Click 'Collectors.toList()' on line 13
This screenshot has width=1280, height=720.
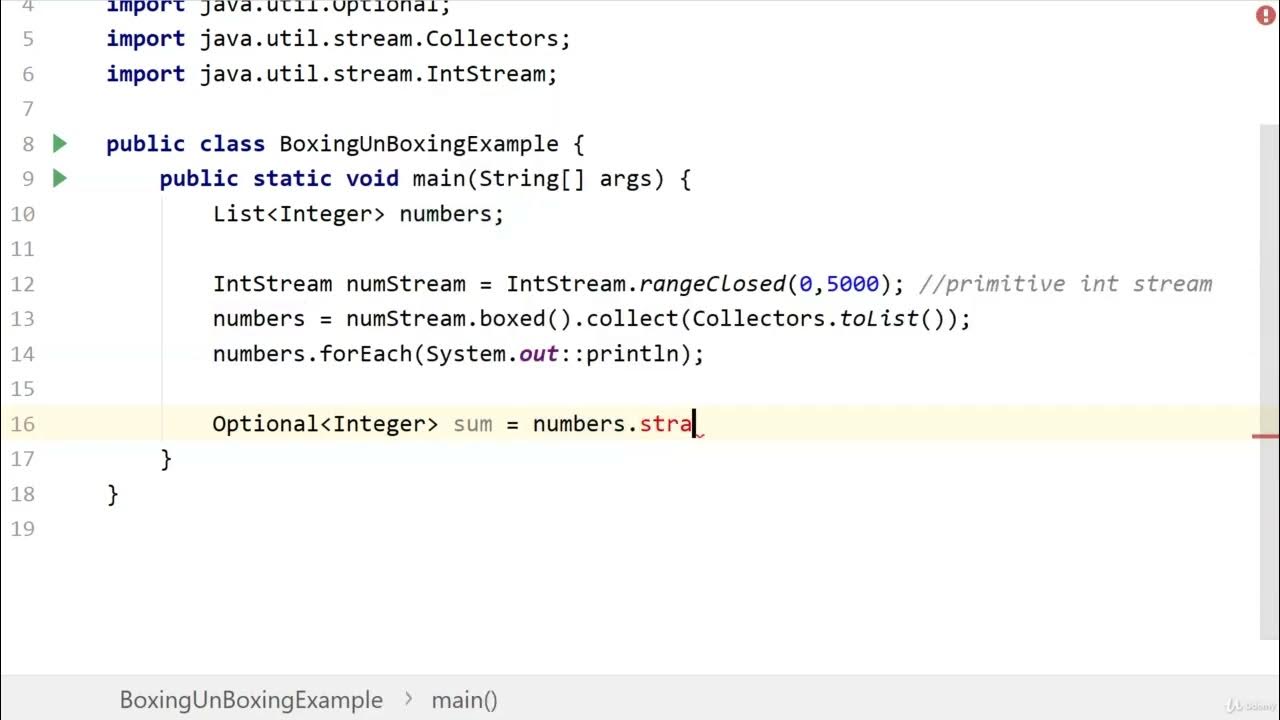coord(824,319)
